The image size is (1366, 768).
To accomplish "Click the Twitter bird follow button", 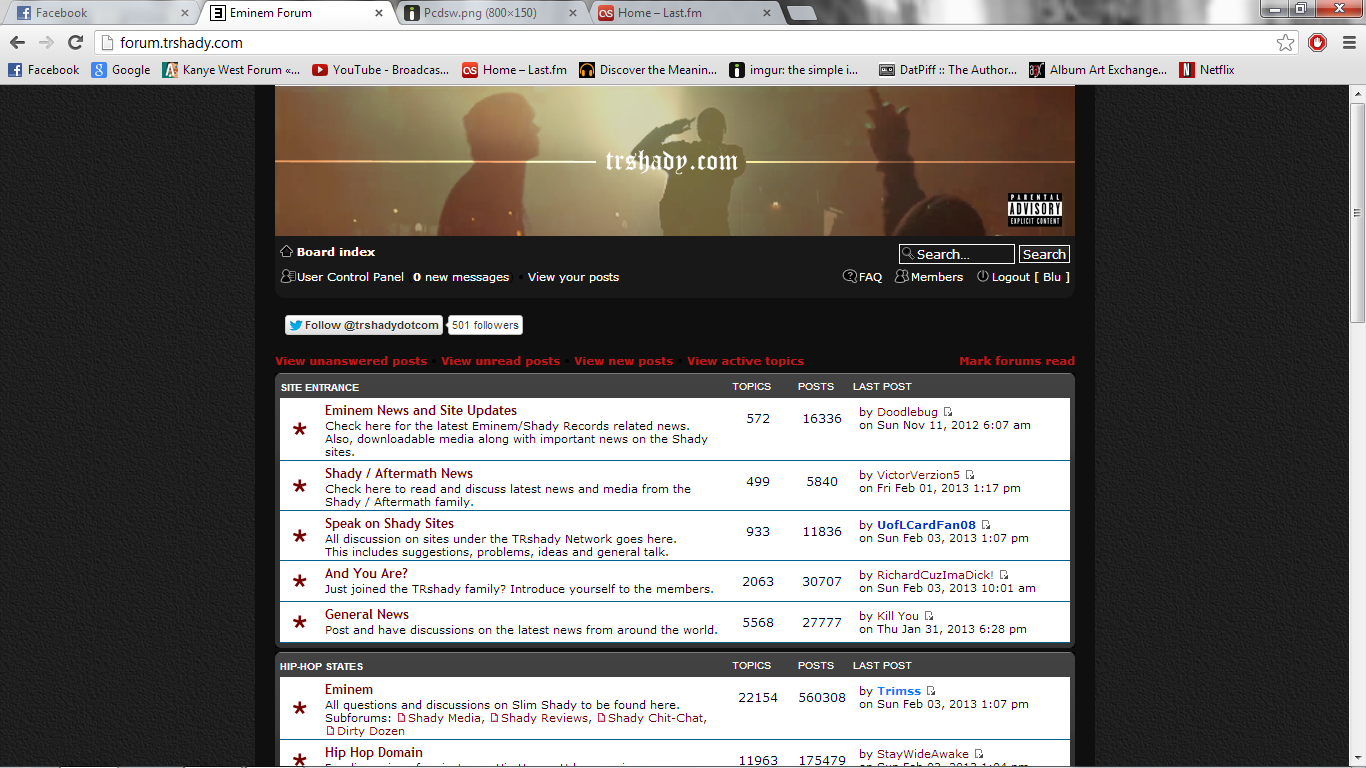I will coord(364,325).
